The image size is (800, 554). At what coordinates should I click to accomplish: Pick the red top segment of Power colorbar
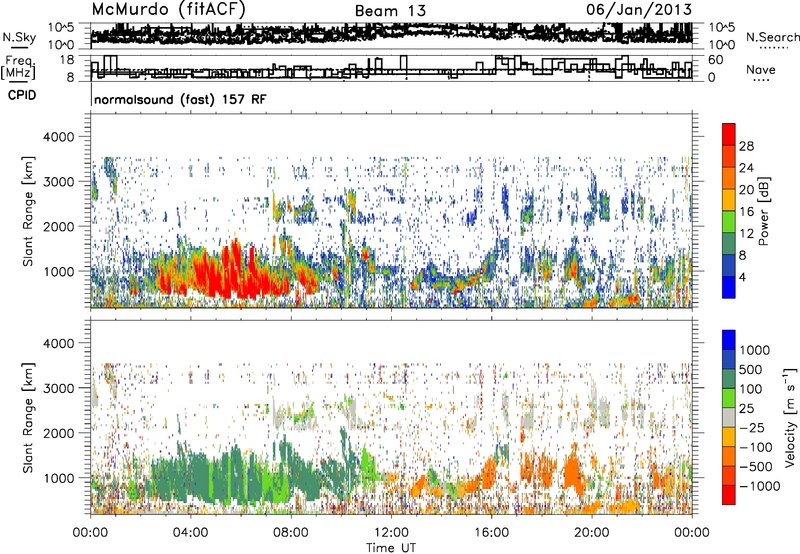pyautogui.click(x=729, y=135)
